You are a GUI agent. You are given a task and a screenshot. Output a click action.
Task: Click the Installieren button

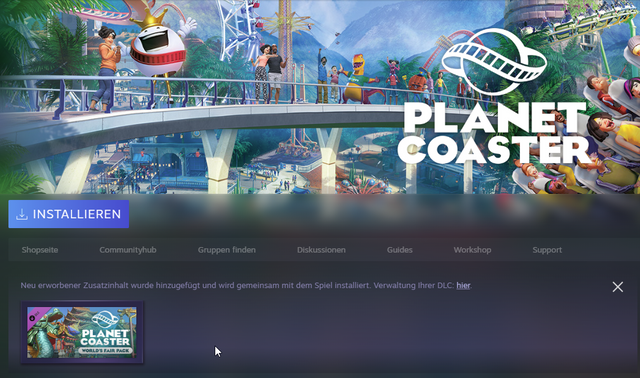tap(69, 214)
